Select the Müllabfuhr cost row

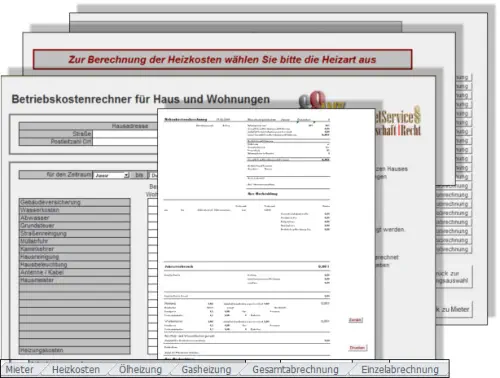(x=75, y=241)
